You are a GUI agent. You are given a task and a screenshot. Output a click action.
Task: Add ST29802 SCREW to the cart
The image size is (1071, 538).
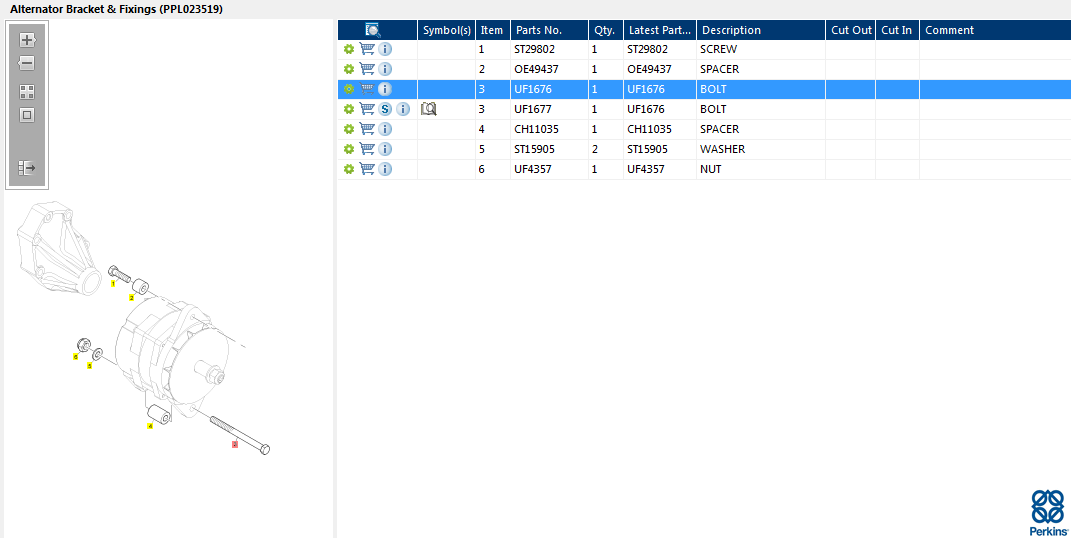tap(367, 49)
